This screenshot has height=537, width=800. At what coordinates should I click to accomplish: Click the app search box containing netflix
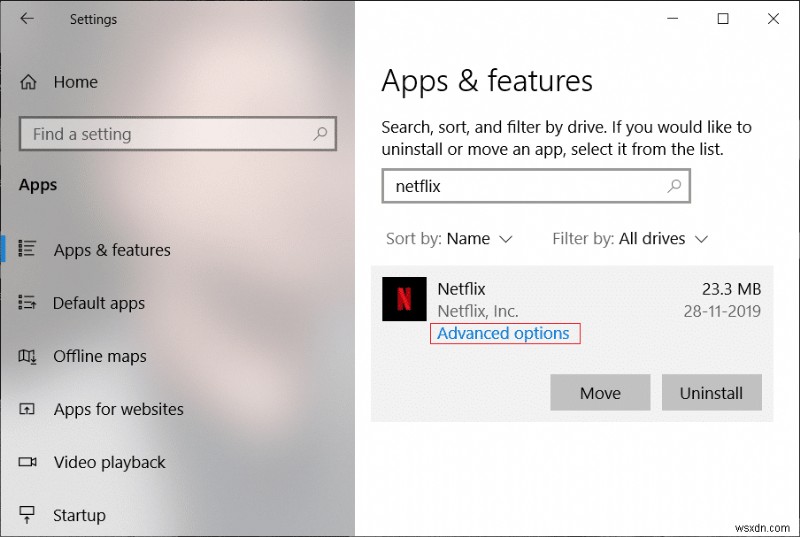pyautogui.click(x=525, y=186)
